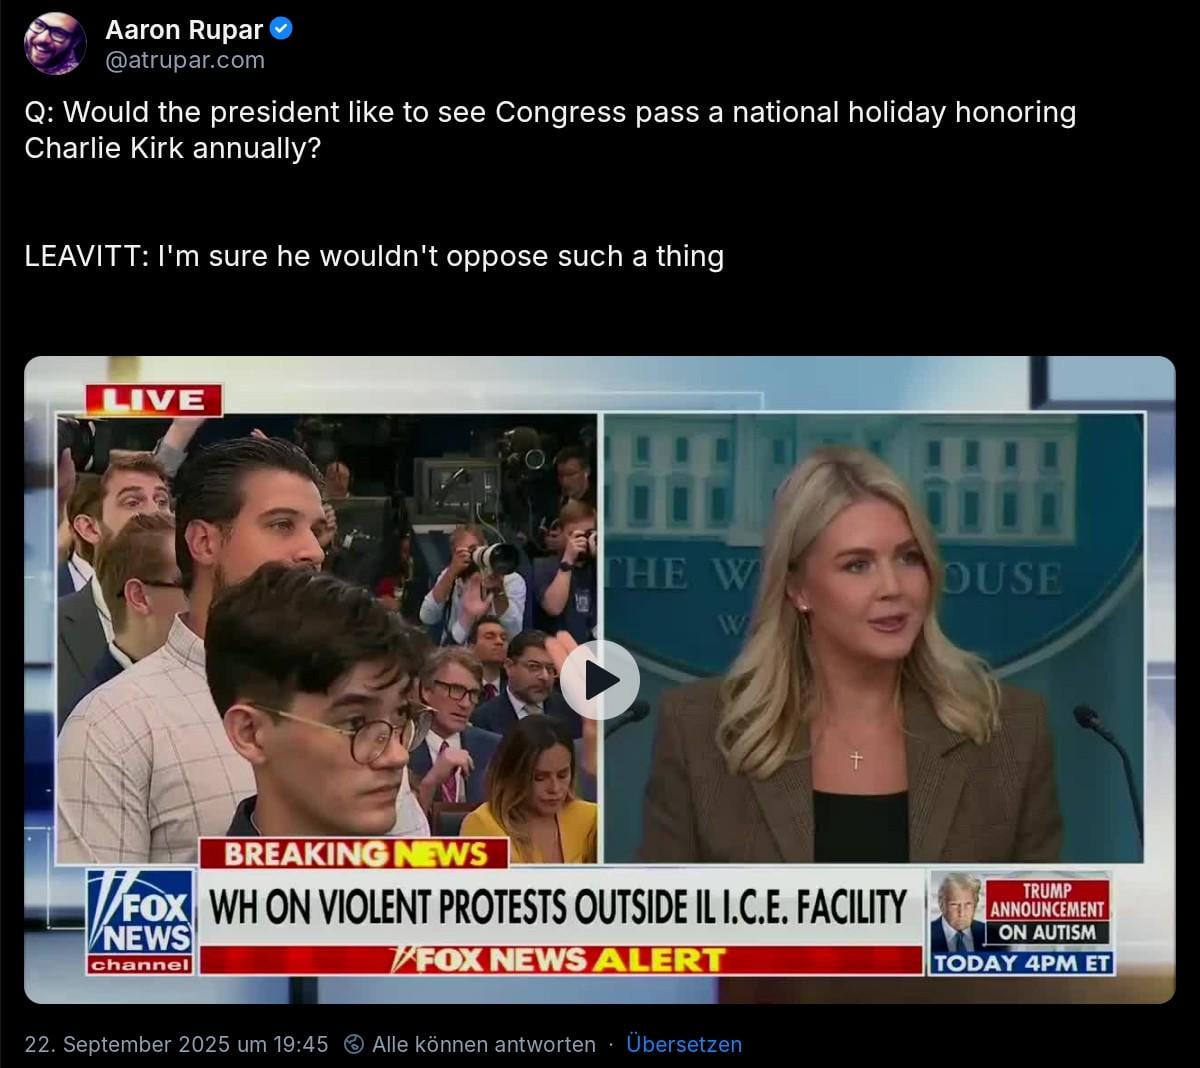Click the BREAKING NEWS banner
Image resolution: width=1200 pixels, height=1068 pixels.
(x=354, y=853)
